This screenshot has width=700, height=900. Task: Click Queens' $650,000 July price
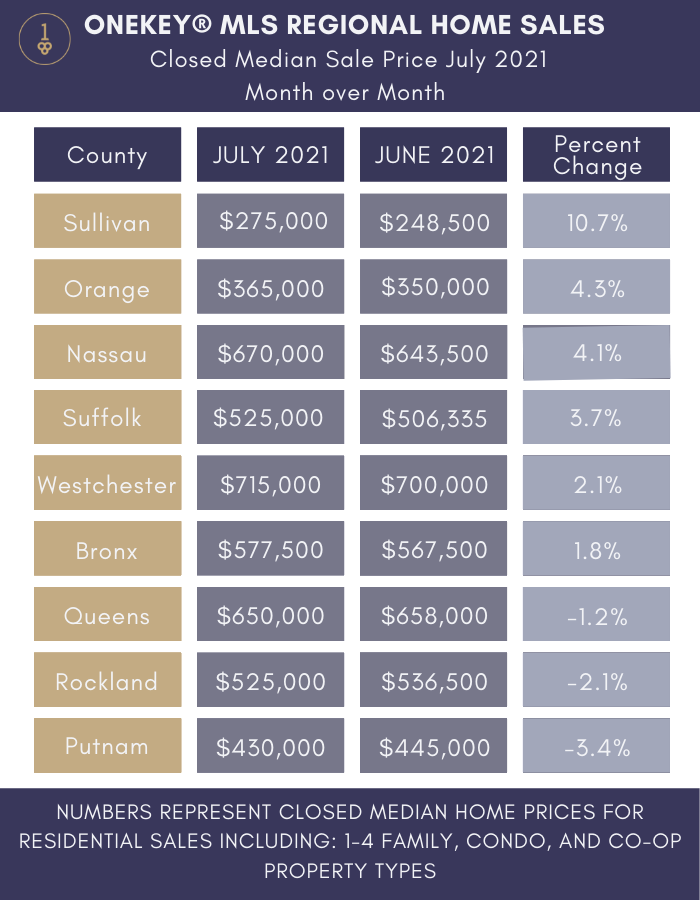pos(271,616)
